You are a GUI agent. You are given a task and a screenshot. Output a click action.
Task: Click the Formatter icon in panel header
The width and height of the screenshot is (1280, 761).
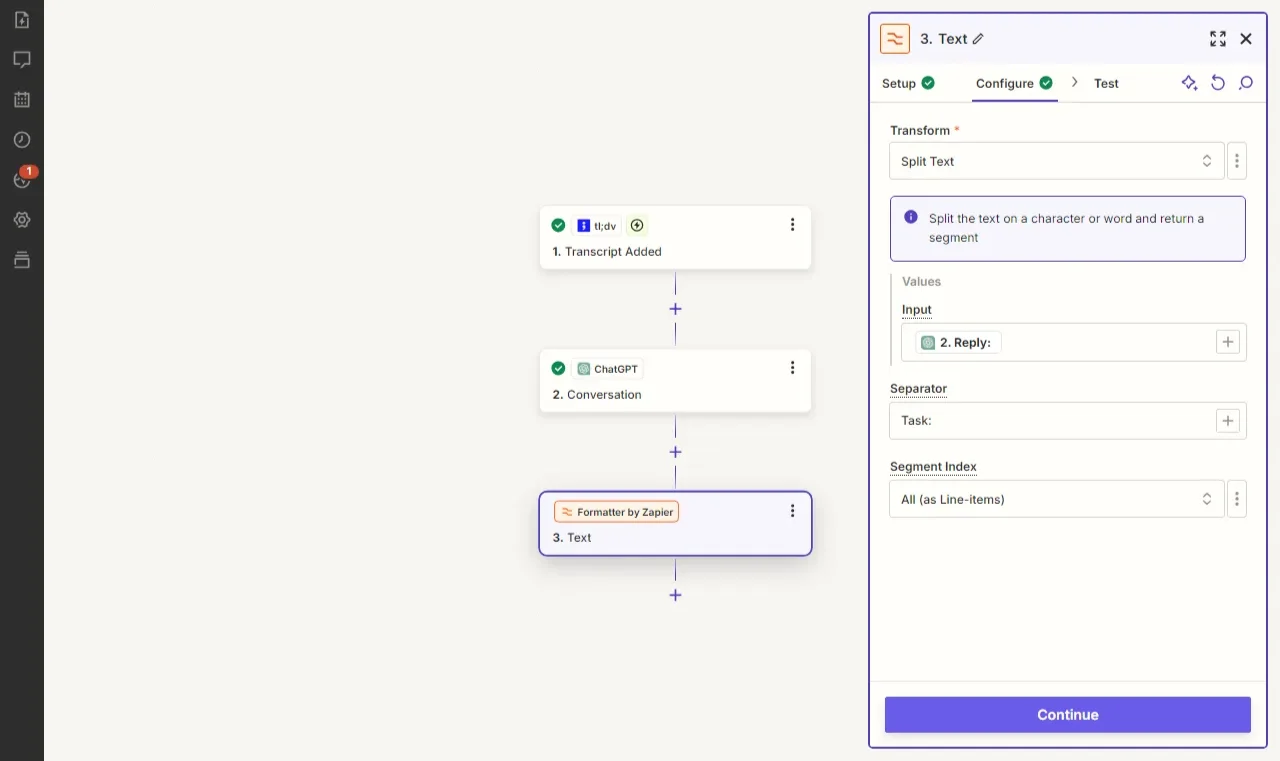tap(895, 39)
